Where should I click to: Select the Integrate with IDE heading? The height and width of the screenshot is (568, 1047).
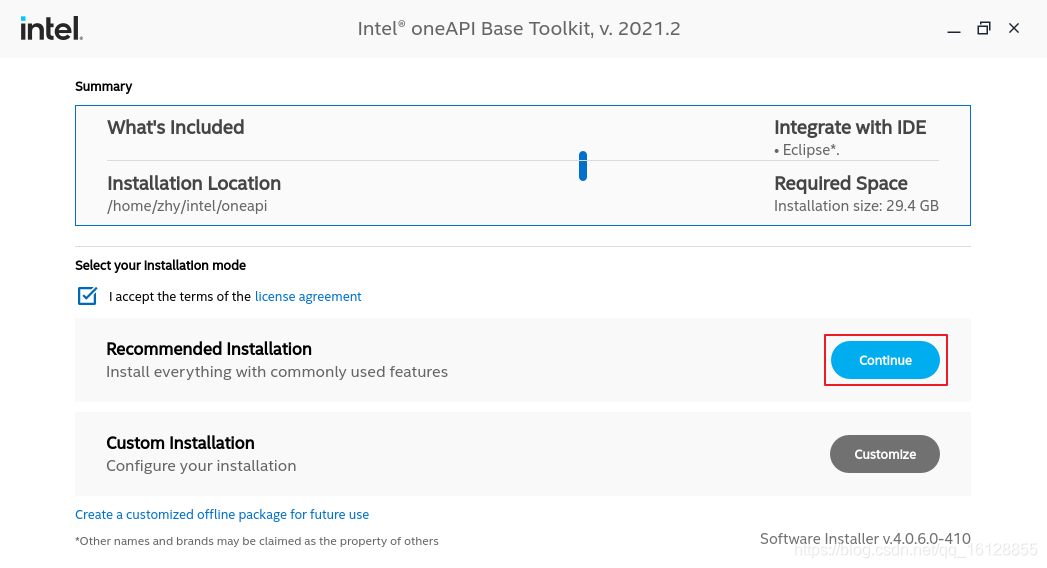(x=850, y=127)
